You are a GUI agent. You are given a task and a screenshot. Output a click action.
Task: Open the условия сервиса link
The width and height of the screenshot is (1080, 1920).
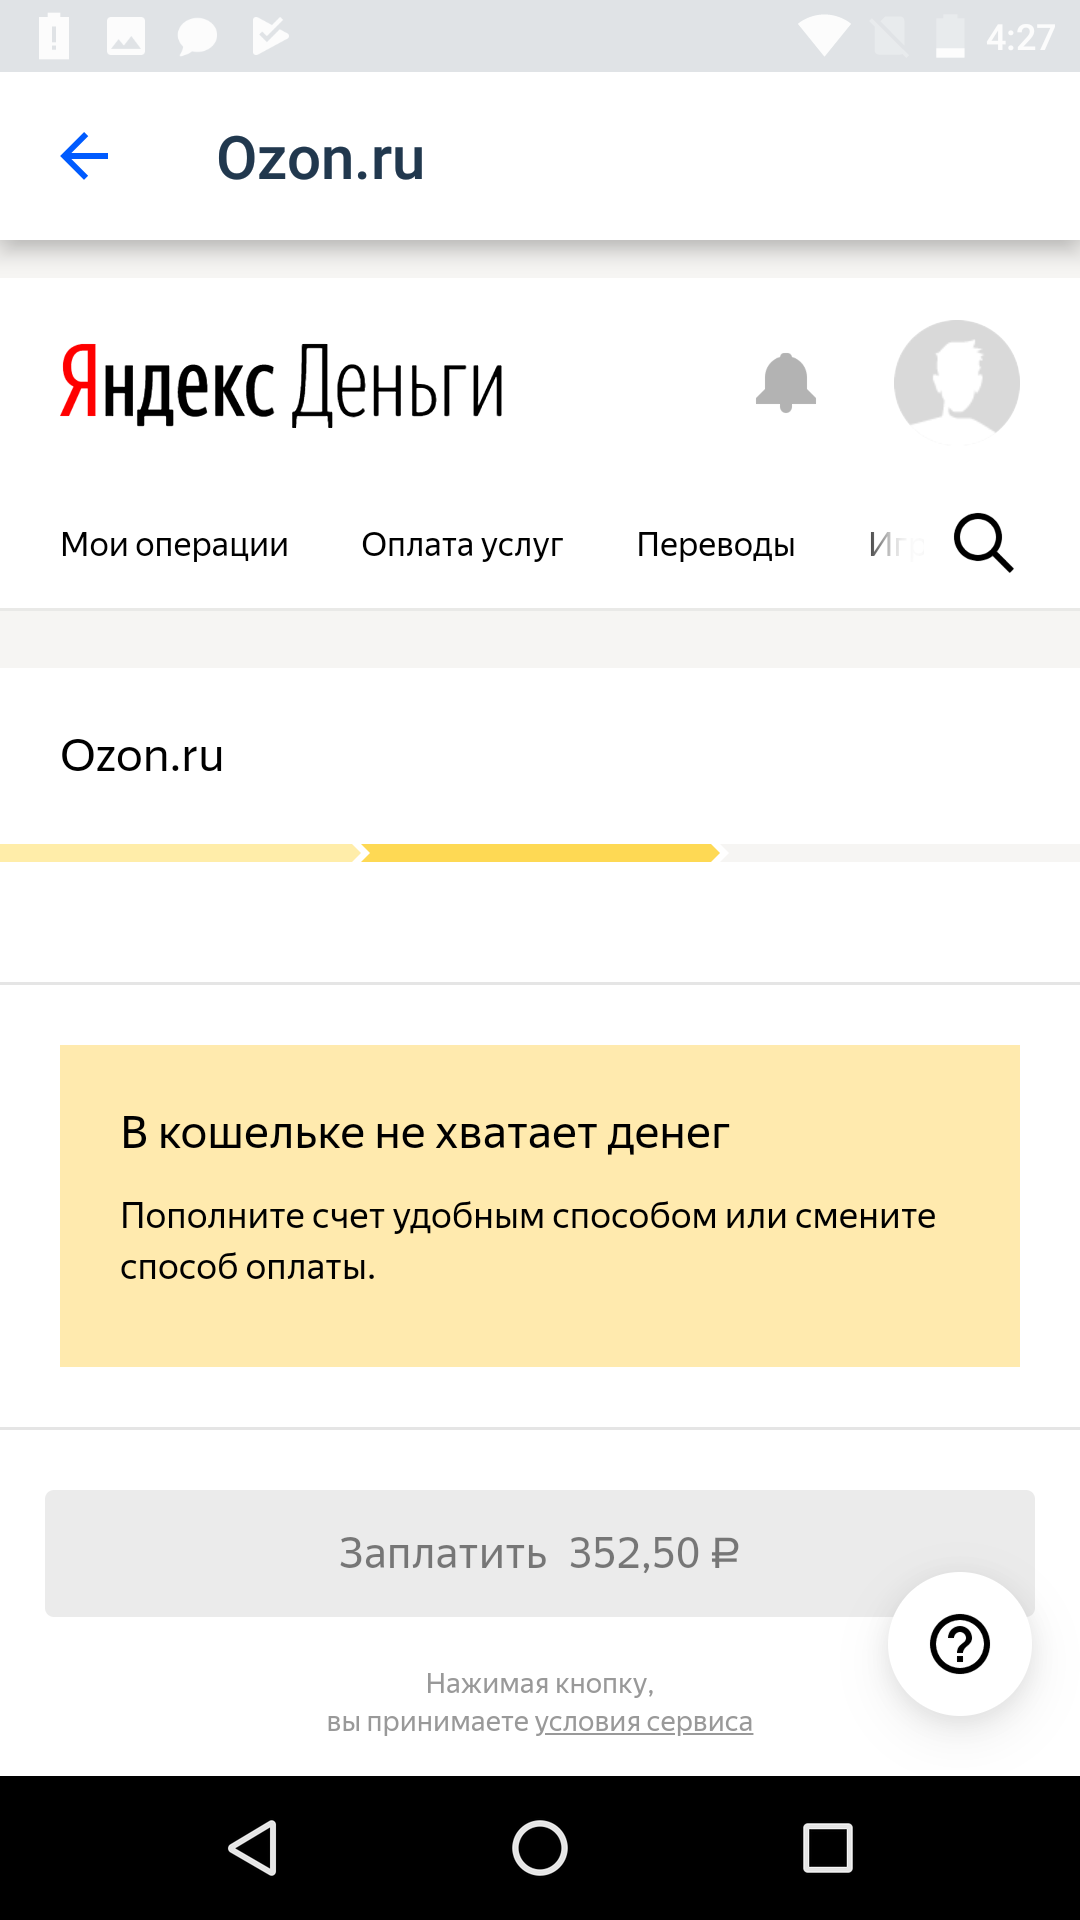[644, 1722]
